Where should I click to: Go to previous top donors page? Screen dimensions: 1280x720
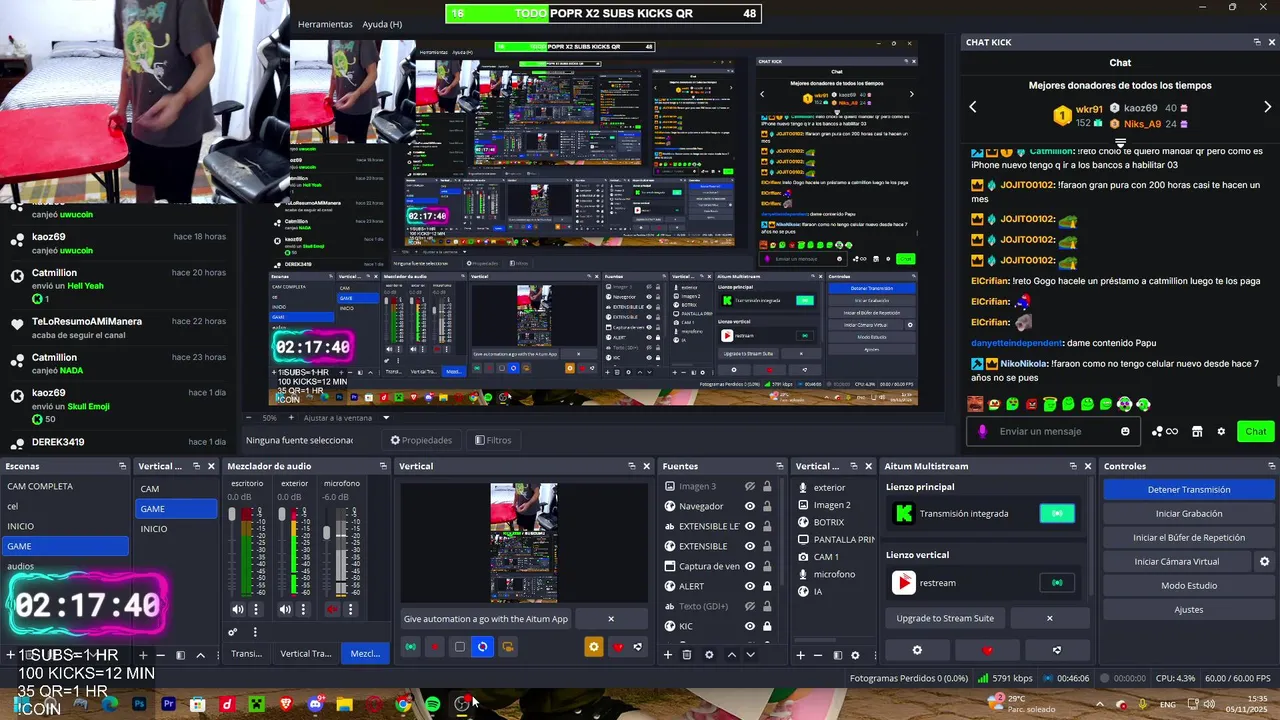tap(972, 107)
